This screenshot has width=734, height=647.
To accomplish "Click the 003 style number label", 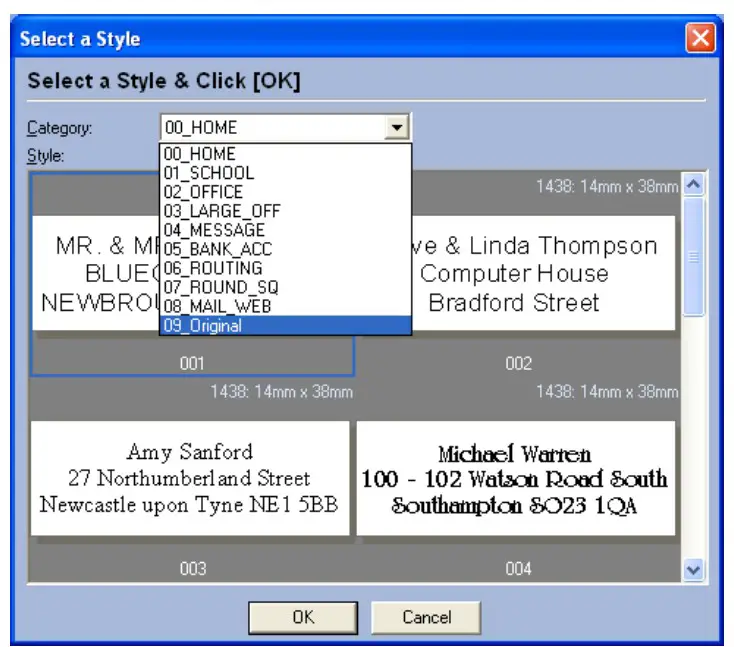I will pos(193,568).
